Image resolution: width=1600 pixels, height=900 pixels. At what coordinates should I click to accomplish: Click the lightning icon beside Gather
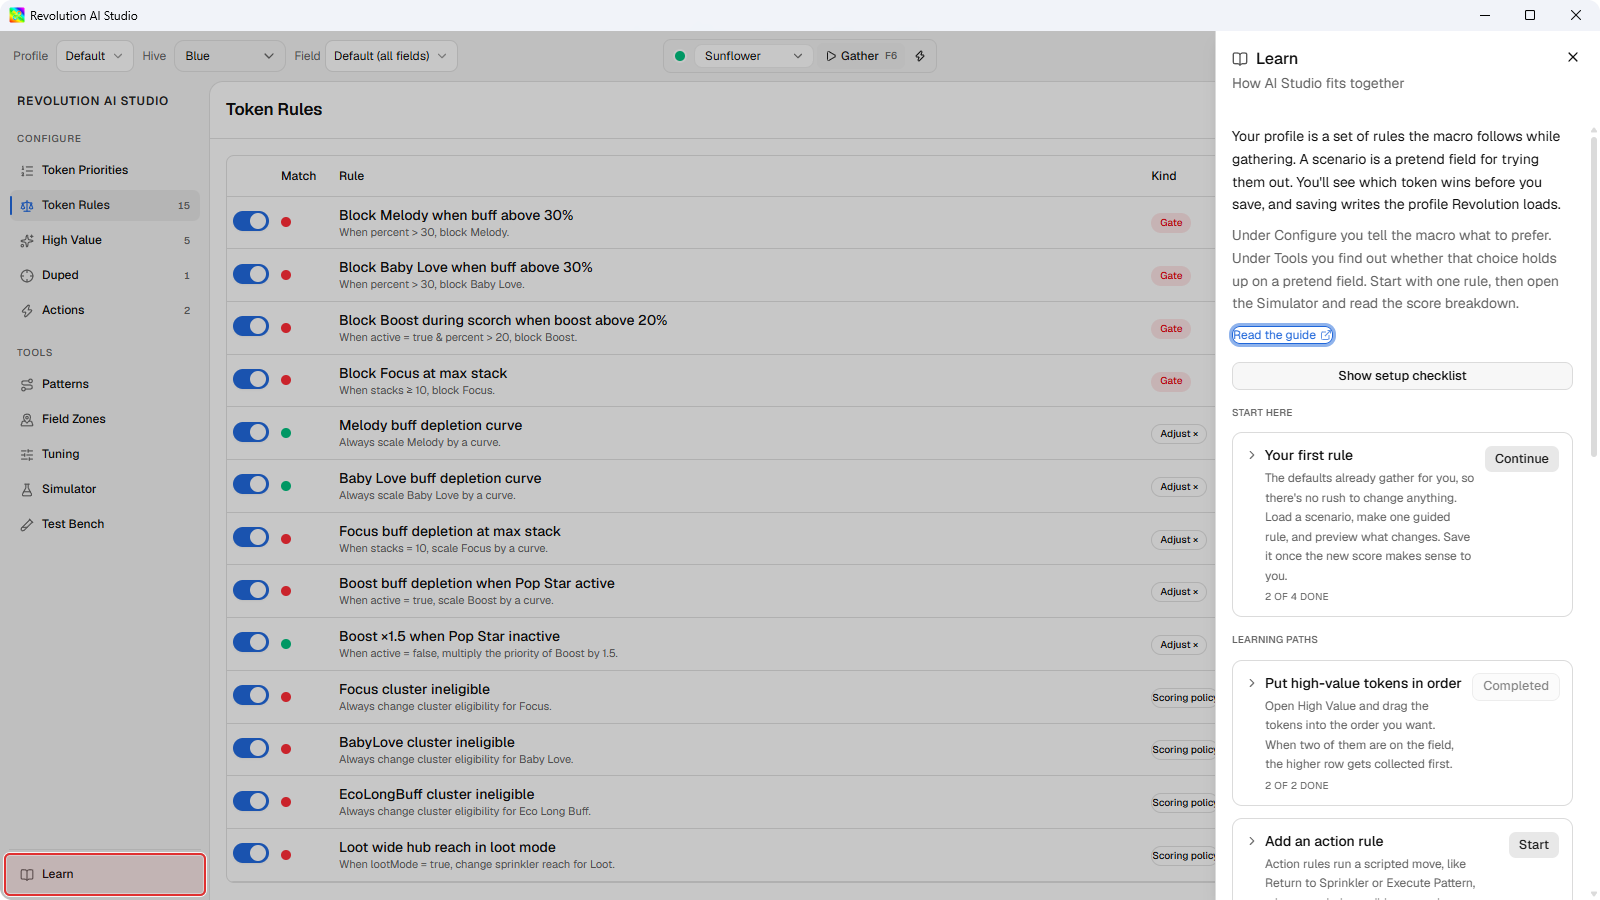tap(920, 56)
